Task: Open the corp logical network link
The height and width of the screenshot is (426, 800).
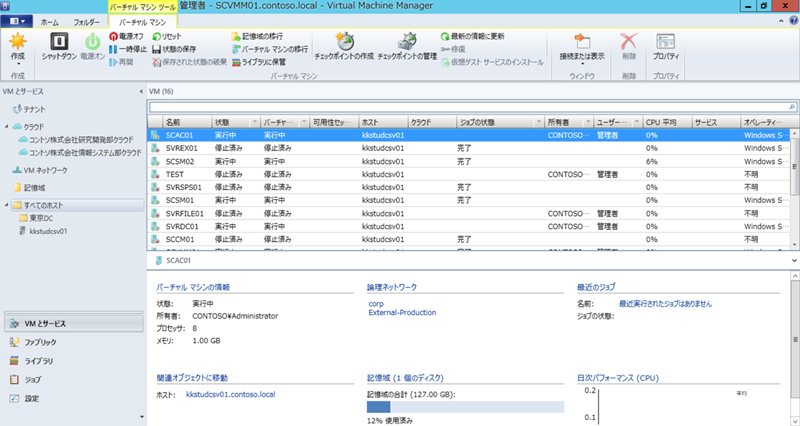Action: [x=376, y=304]
